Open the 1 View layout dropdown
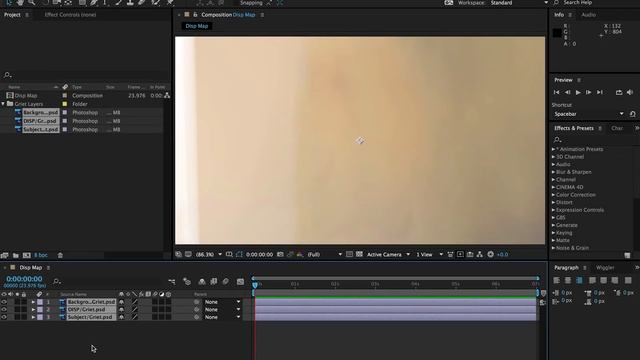The height and width of the screenshot is (360, 640). (429, 254)
